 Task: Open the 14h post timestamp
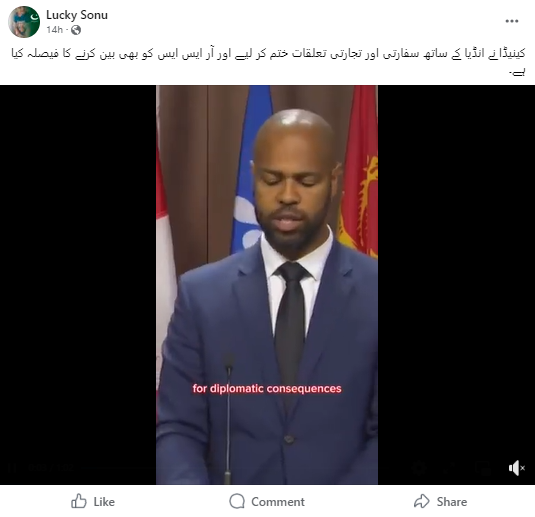coord(55,30)
